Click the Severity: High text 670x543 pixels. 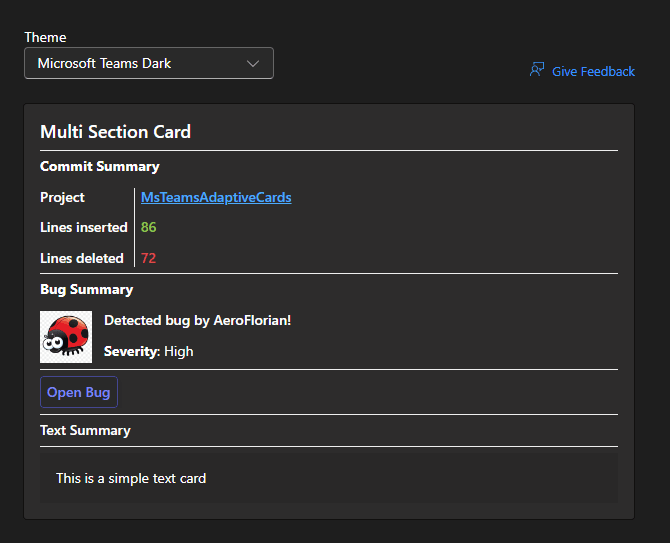point(149,352)
